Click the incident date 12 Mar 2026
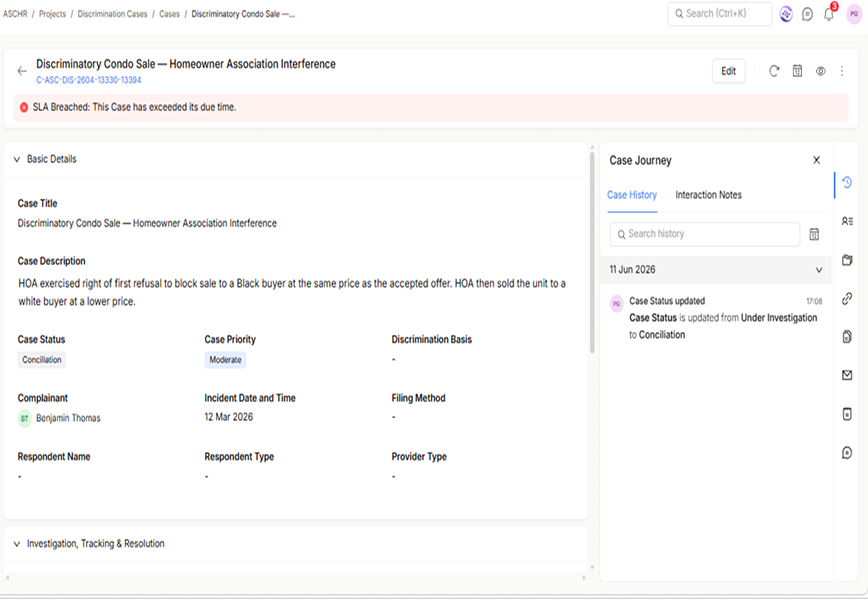Screen dimensions: 868x600 coord(229,417)
